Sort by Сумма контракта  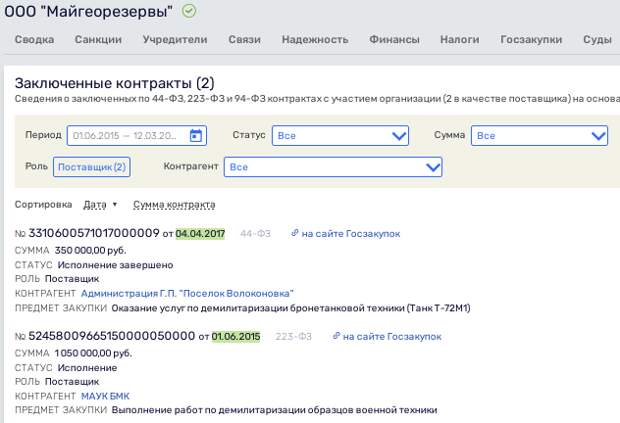pos(174,205)
